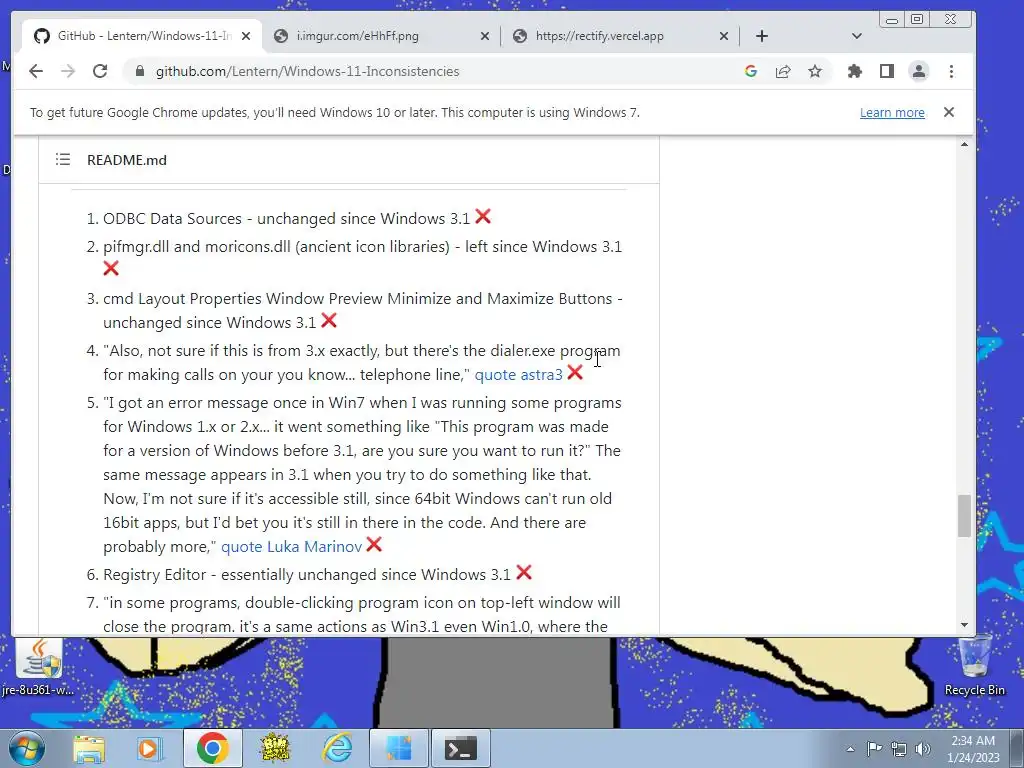Open a new tab with the plus button
The width and height of the screenshot is (1024, 768).
pos(762,36)
